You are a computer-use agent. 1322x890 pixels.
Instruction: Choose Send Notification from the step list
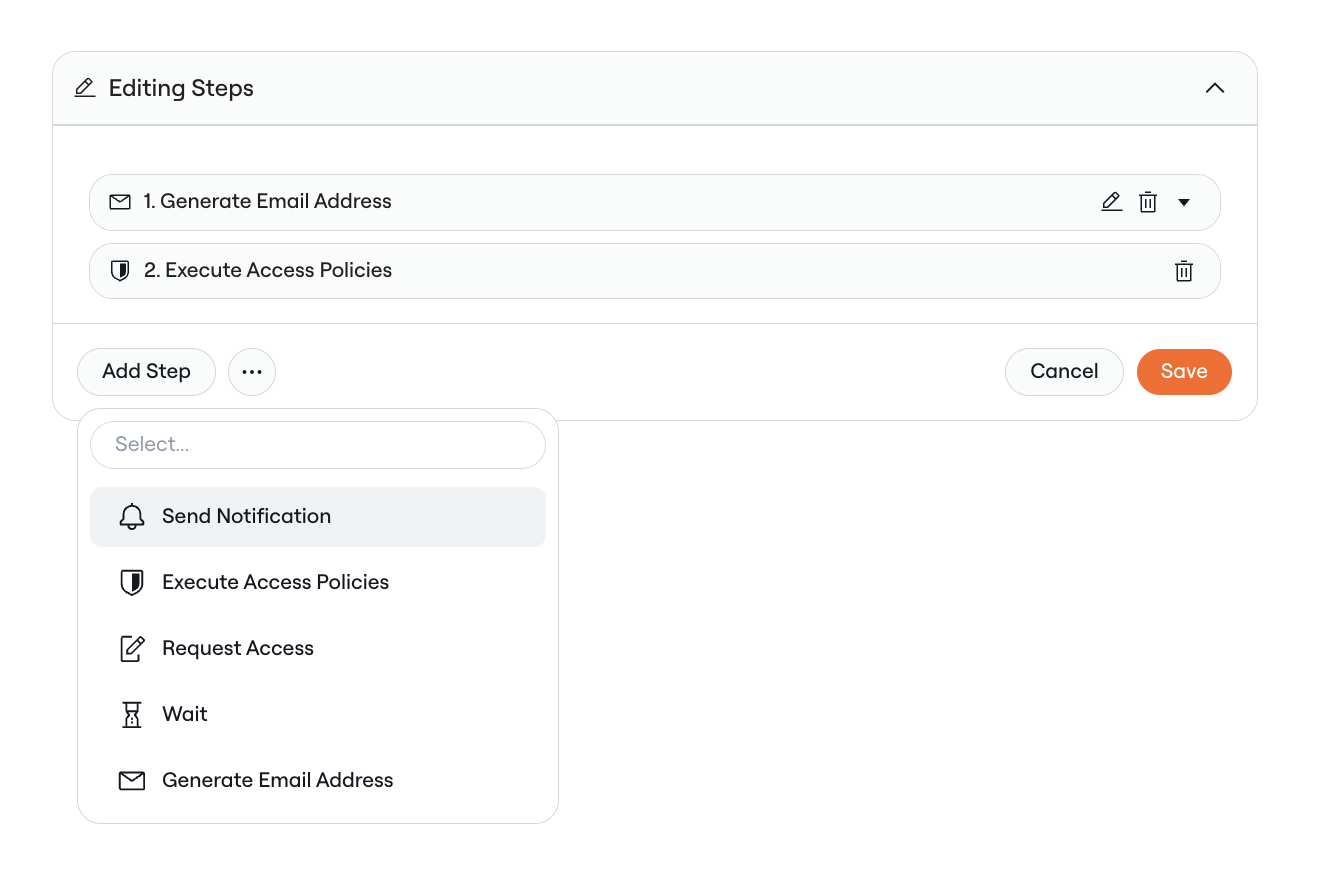[x=246, y=517]
